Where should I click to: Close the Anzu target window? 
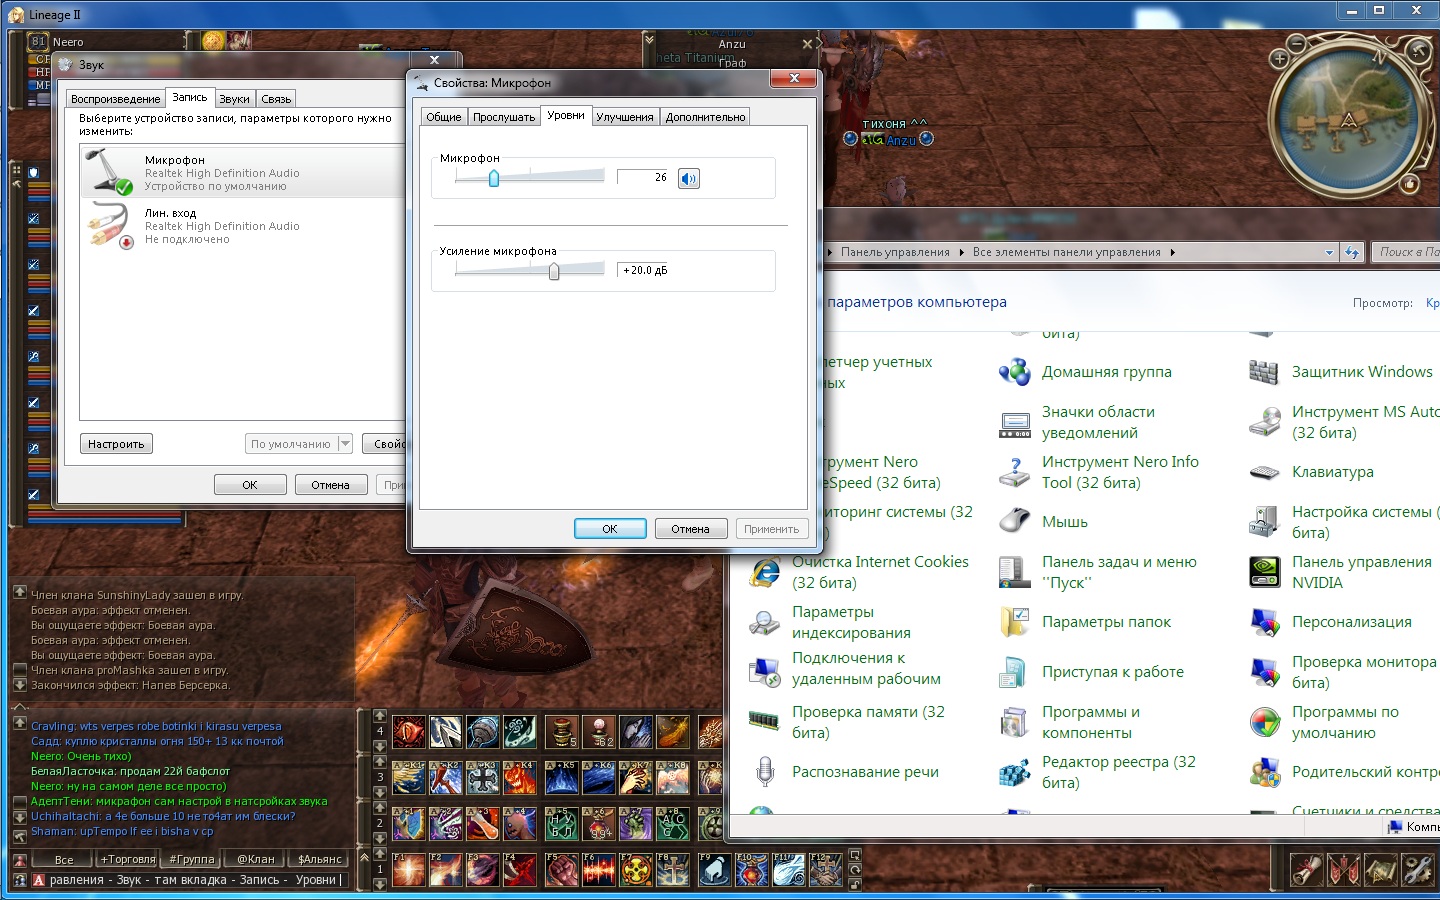[x=807, y=44]
